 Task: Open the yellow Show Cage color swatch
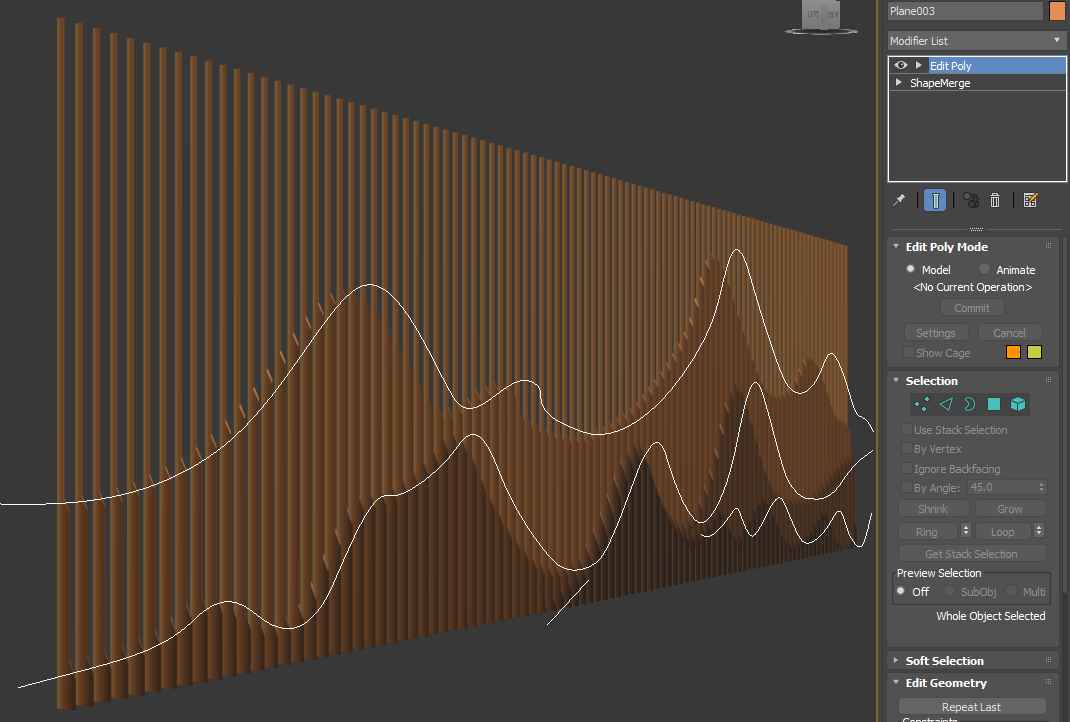coord(1035,352)
